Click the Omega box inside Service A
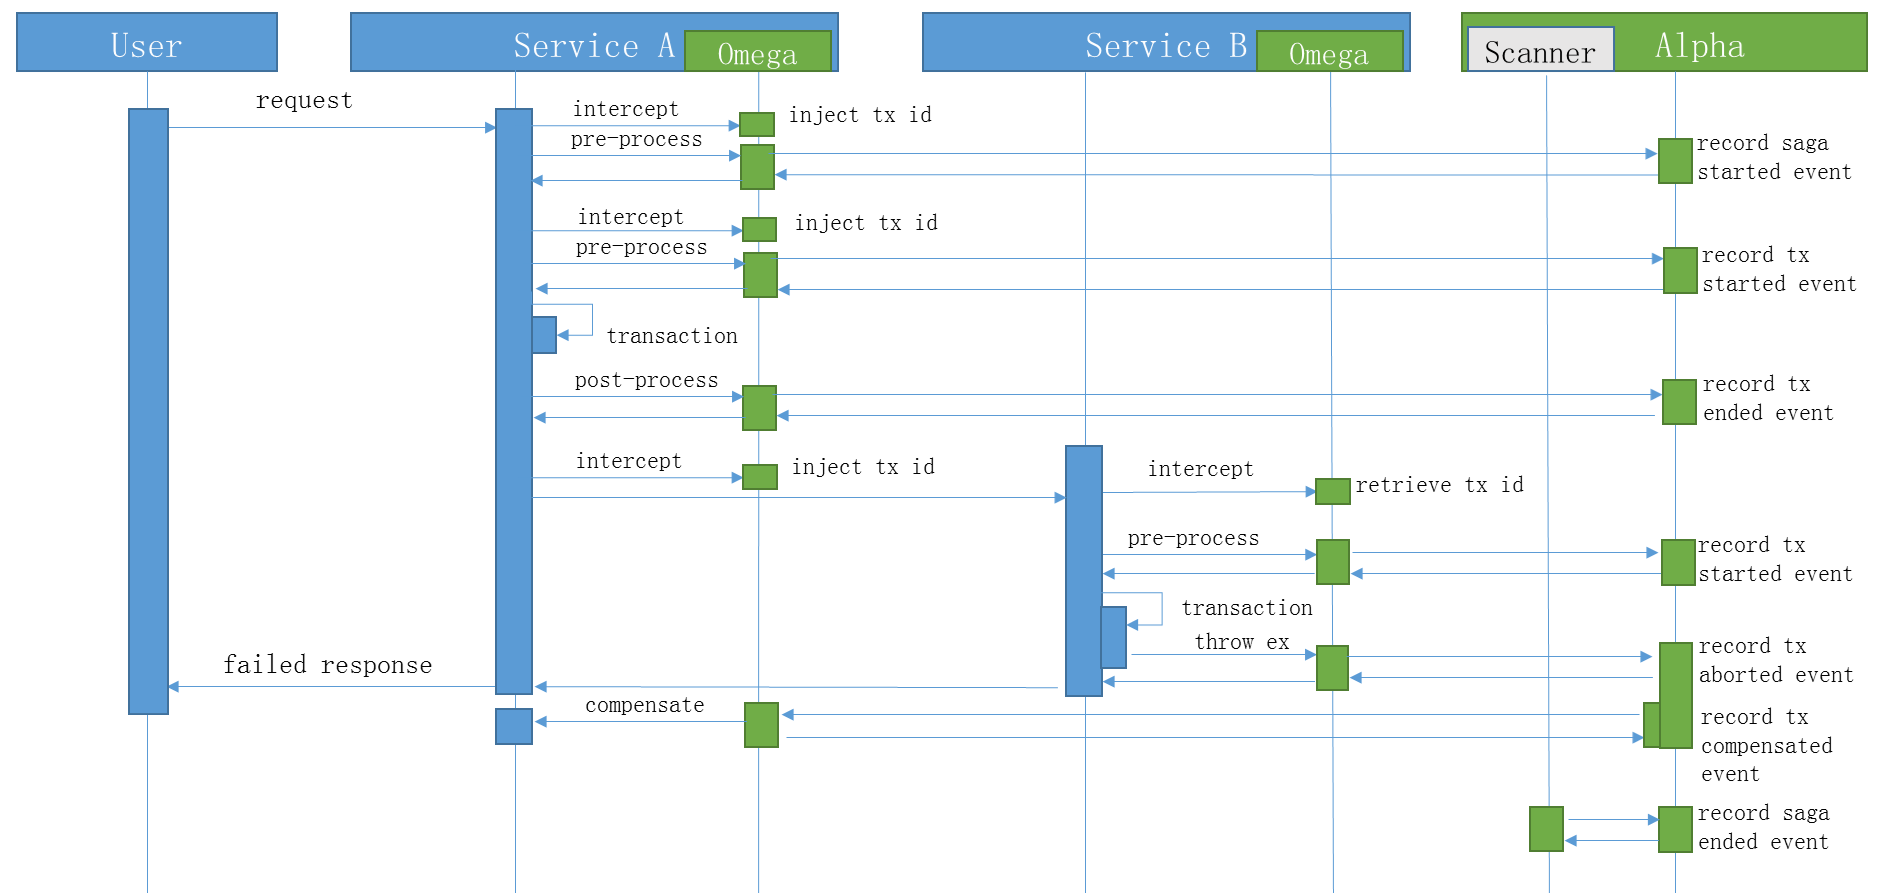The width and height of the screenshot is (1879, 893). click(757, 53)
